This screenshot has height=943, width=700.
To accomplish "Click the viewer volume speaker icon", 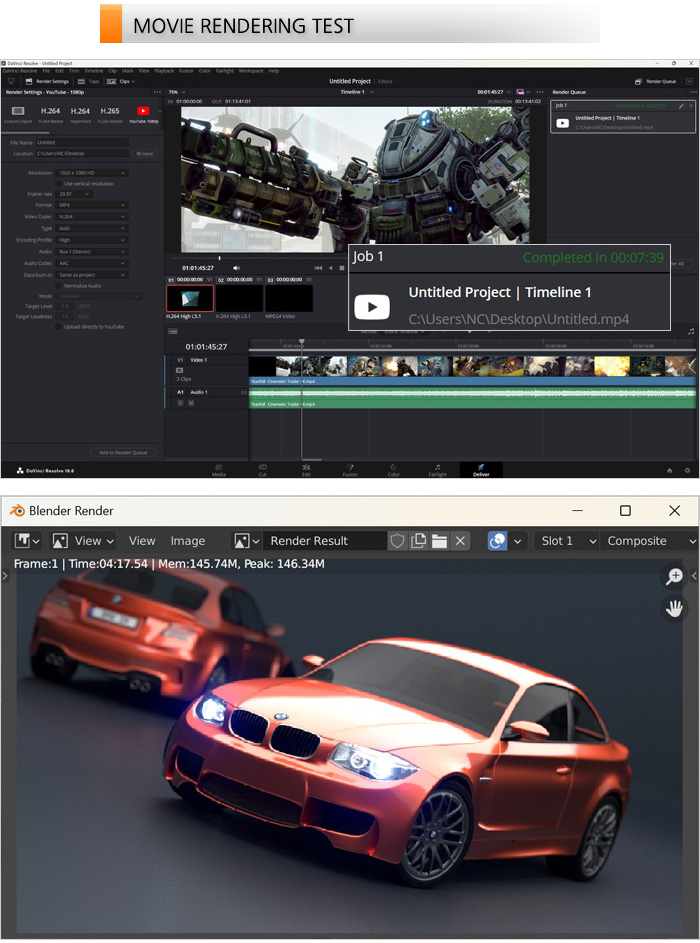I will coord(236,268).
